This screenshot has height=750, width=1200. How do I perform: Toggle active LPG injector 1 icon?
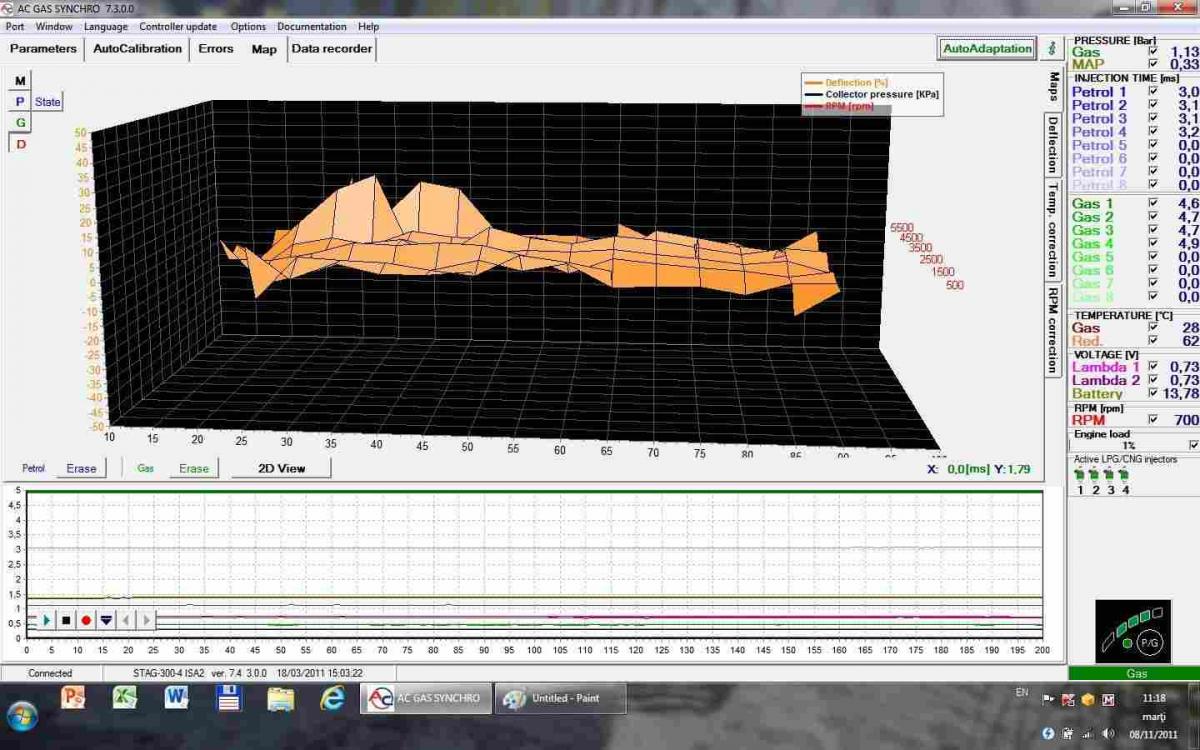click(1080, 475)
